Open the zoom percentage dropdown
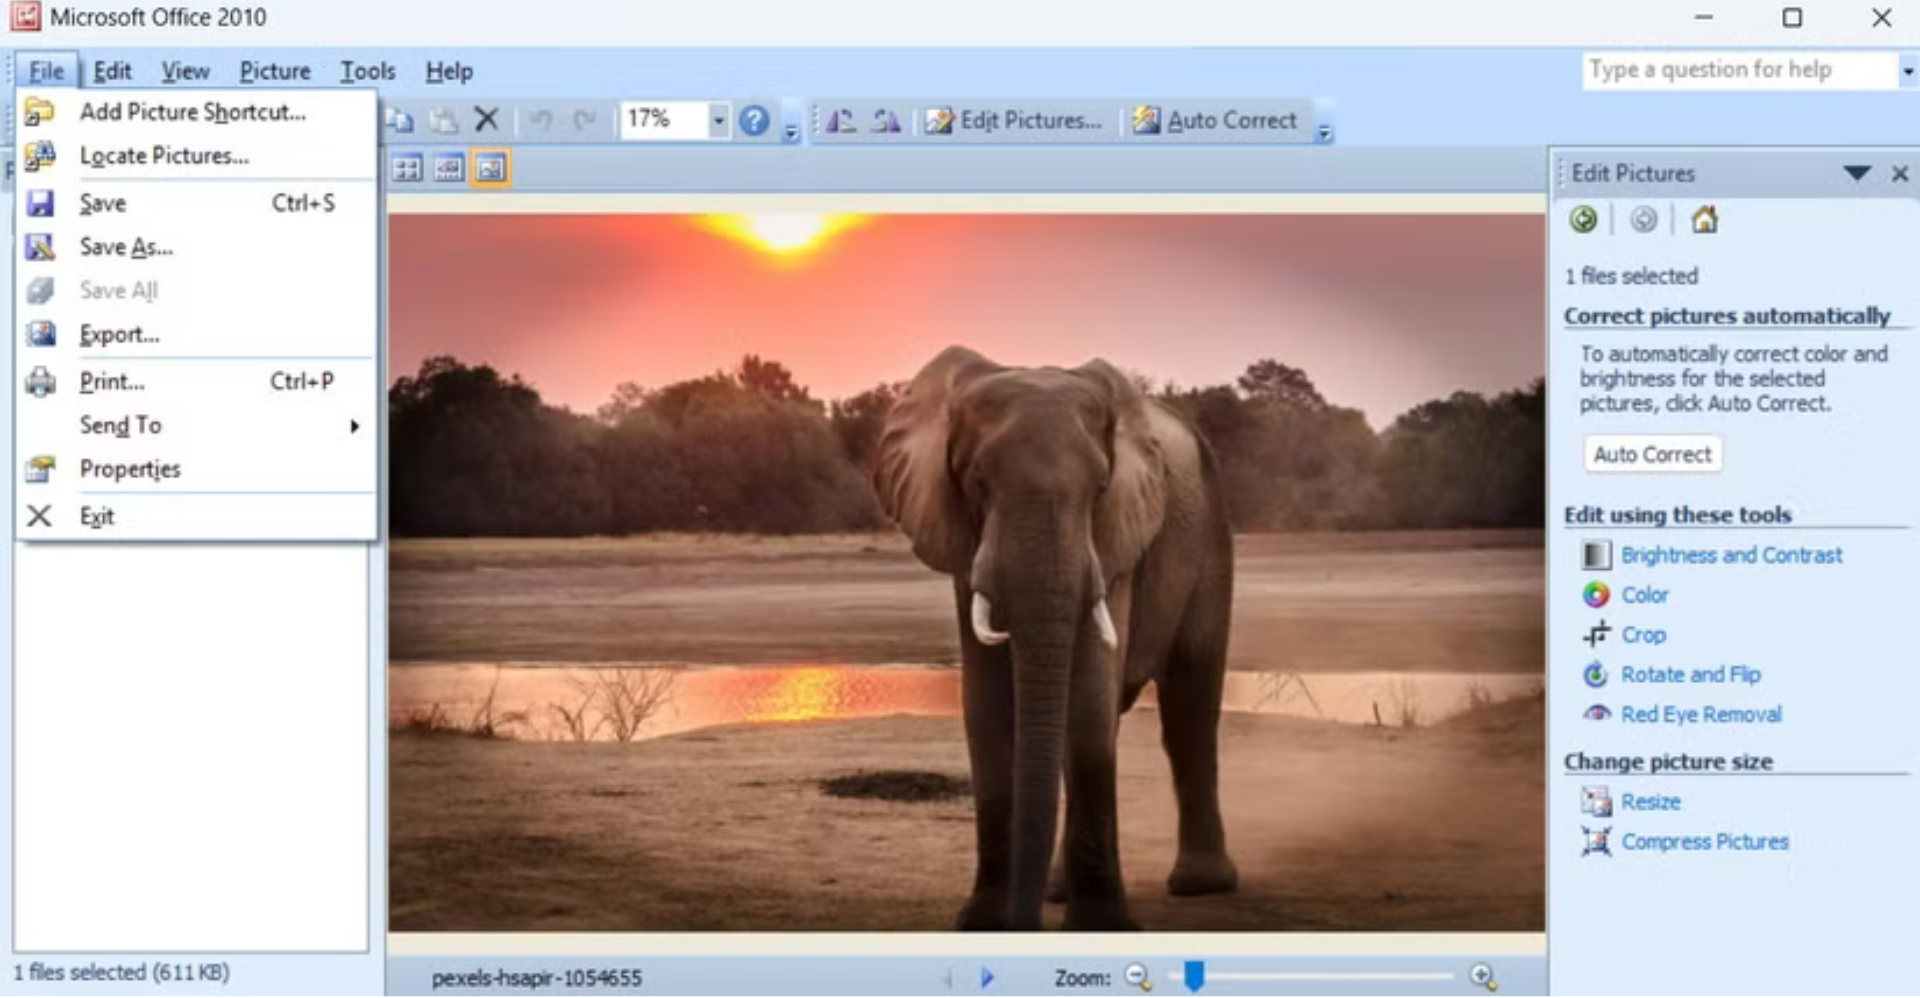 coord(716,119)
